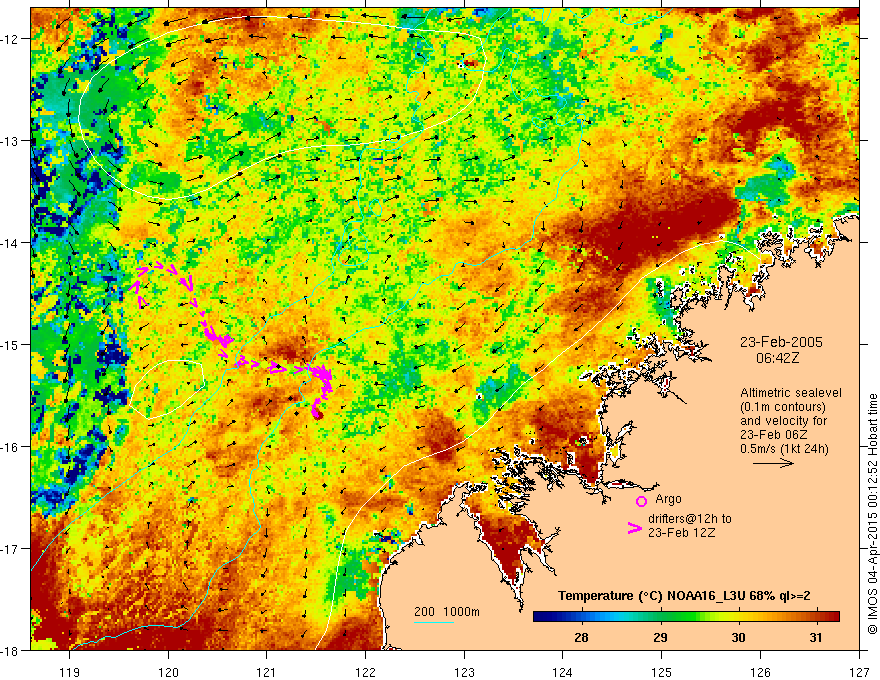The height and width of the screenshot is (680, 880).
Task: Click the 'drifters@12h to' legend label
Action: click(x=690, y=519)
